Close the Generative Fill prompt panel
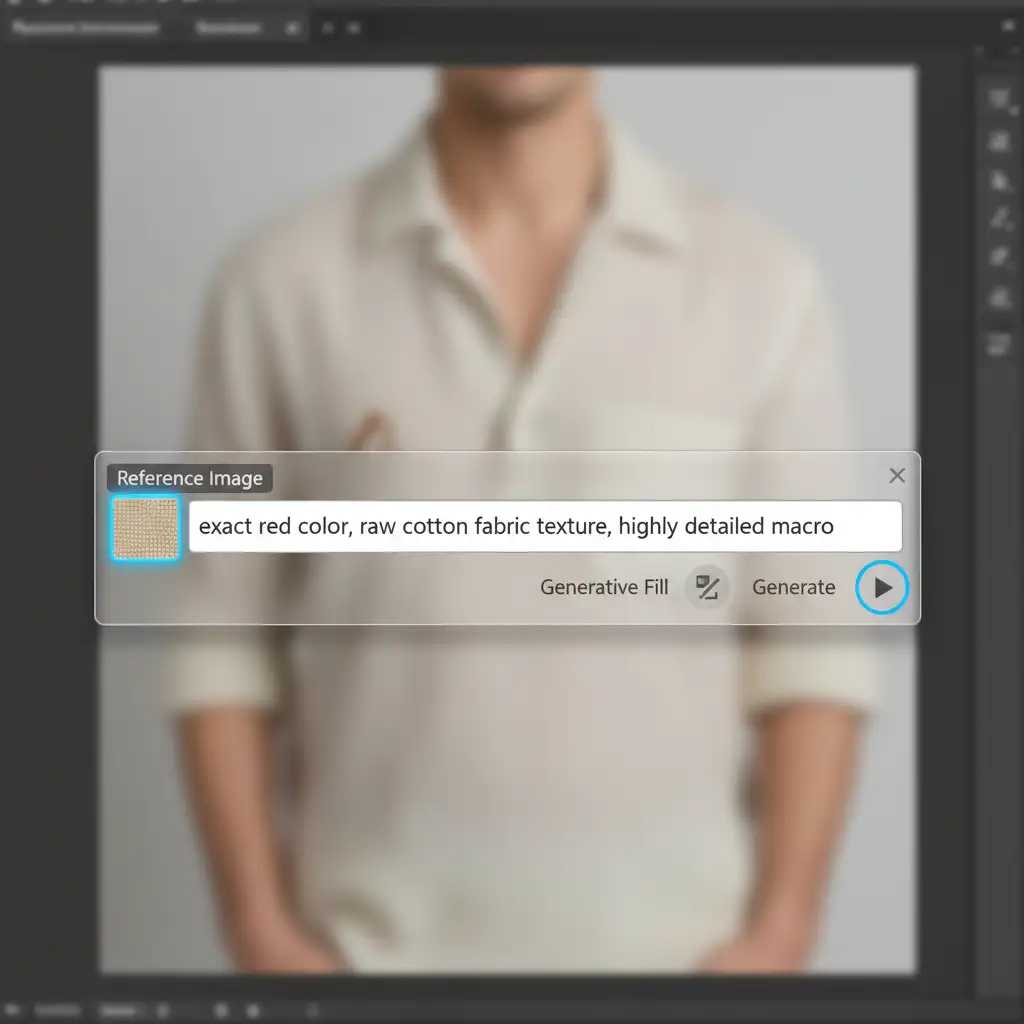Image resolution: width=1024 pixels, height=1024 pixels. [897, 476]
